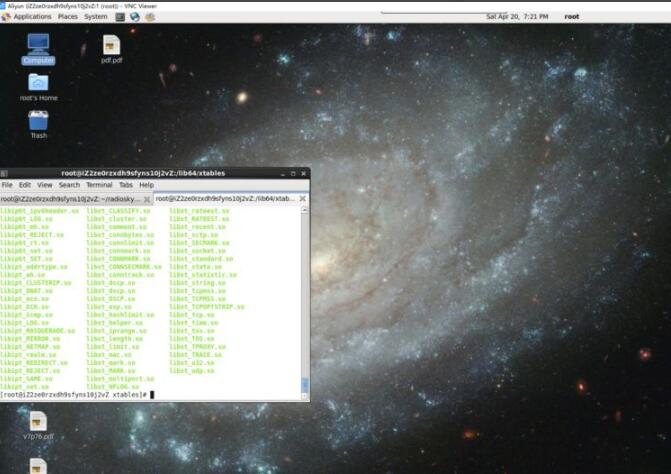Minimize the terminal window
671x474 pixels.
click(283, 174)
